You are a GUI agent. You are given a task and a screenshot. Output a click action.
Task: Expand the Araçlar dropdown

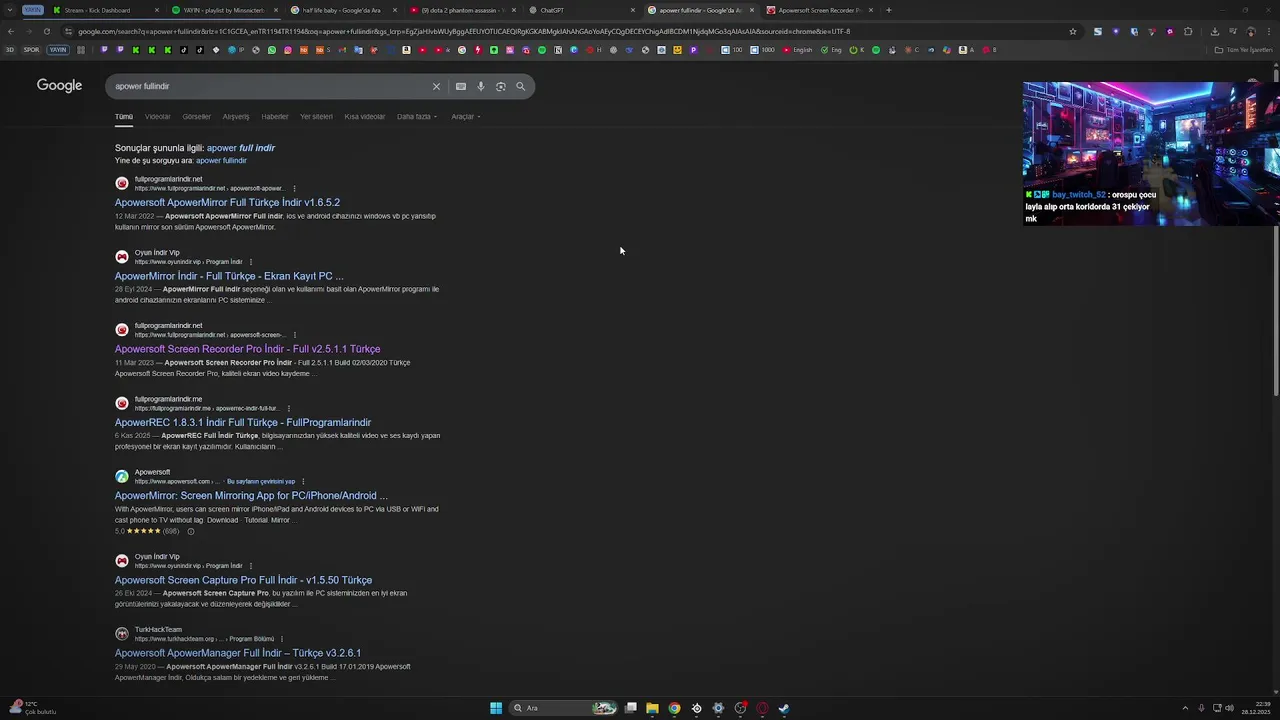point(466,116)
